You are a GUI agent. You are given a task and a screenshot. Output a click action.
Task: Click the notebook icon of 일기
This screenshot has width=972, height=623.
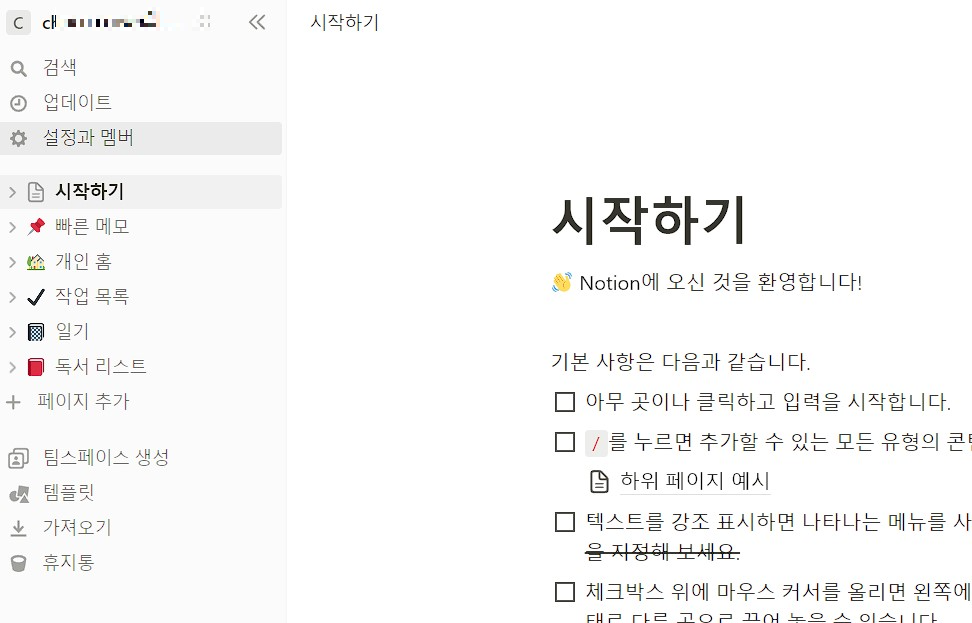(x=36, y=332)
